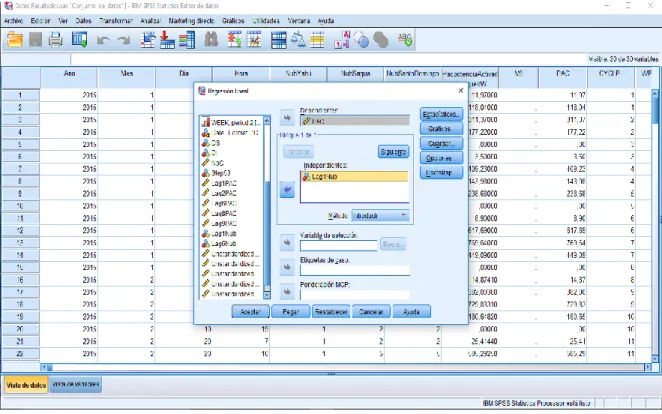The image size is (662, 414).
Task: Switch to the Vista de variables tab
Action: tap(76, 384)
